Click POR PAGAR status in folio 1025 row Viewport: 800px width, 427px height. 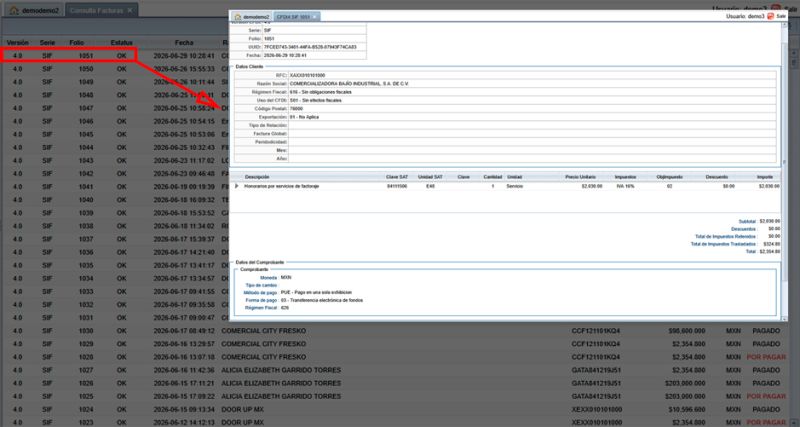pyautogui.click(x=766, y=396)
